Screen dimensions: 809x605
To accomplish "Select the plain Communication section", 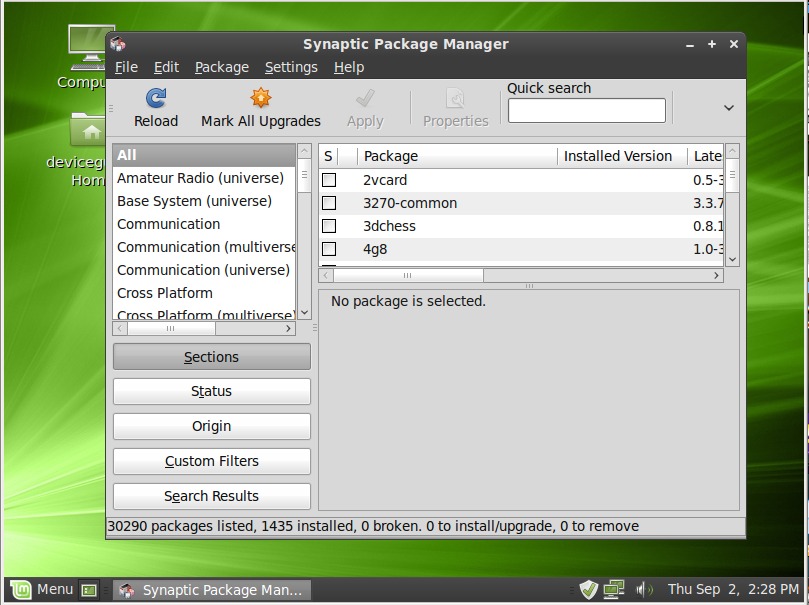I will point(204,224).
